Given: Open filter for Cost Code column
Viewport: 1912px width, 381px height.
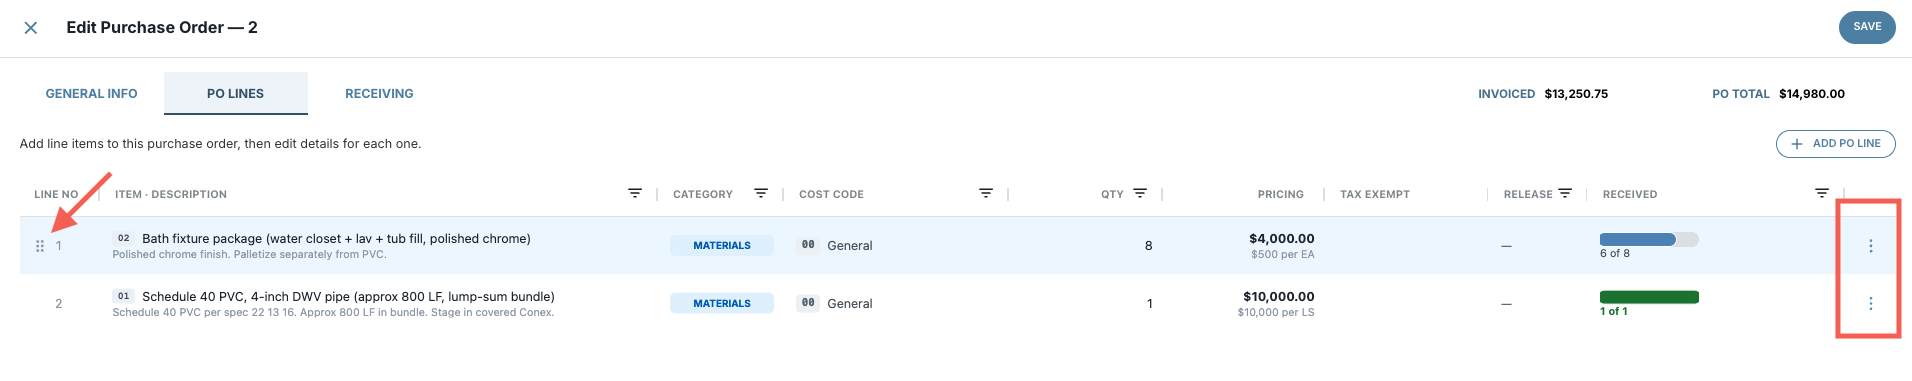Looking at the screenshot, I should click(986, 193).
